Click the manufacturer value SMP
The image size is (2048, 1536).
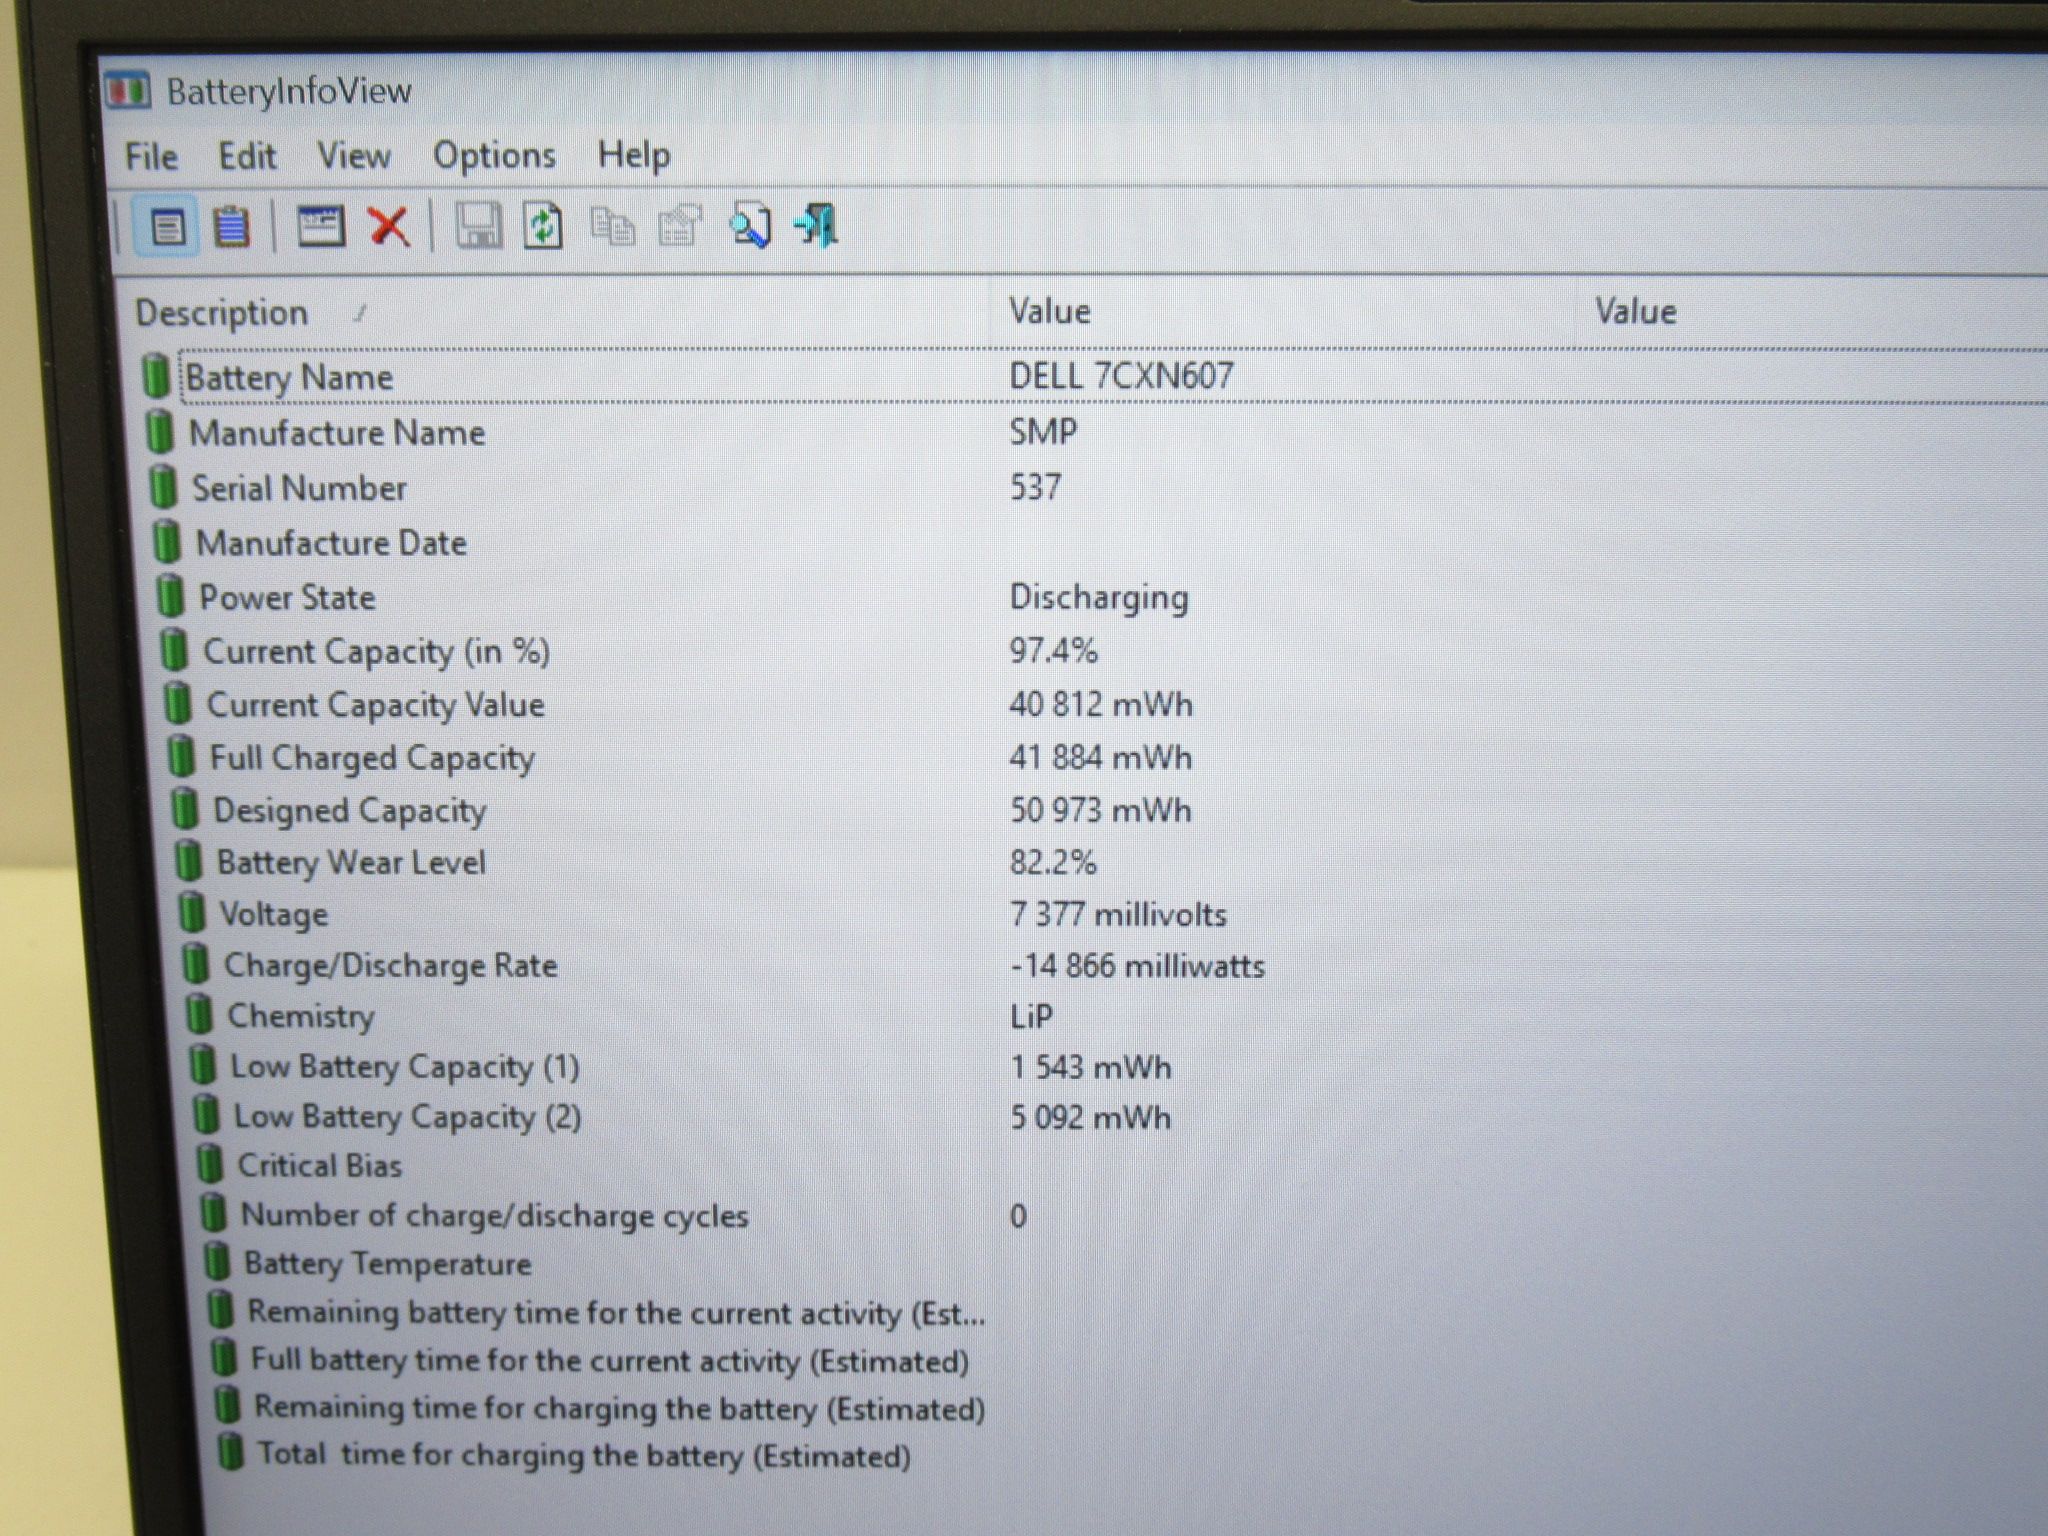click(1043, 432)
